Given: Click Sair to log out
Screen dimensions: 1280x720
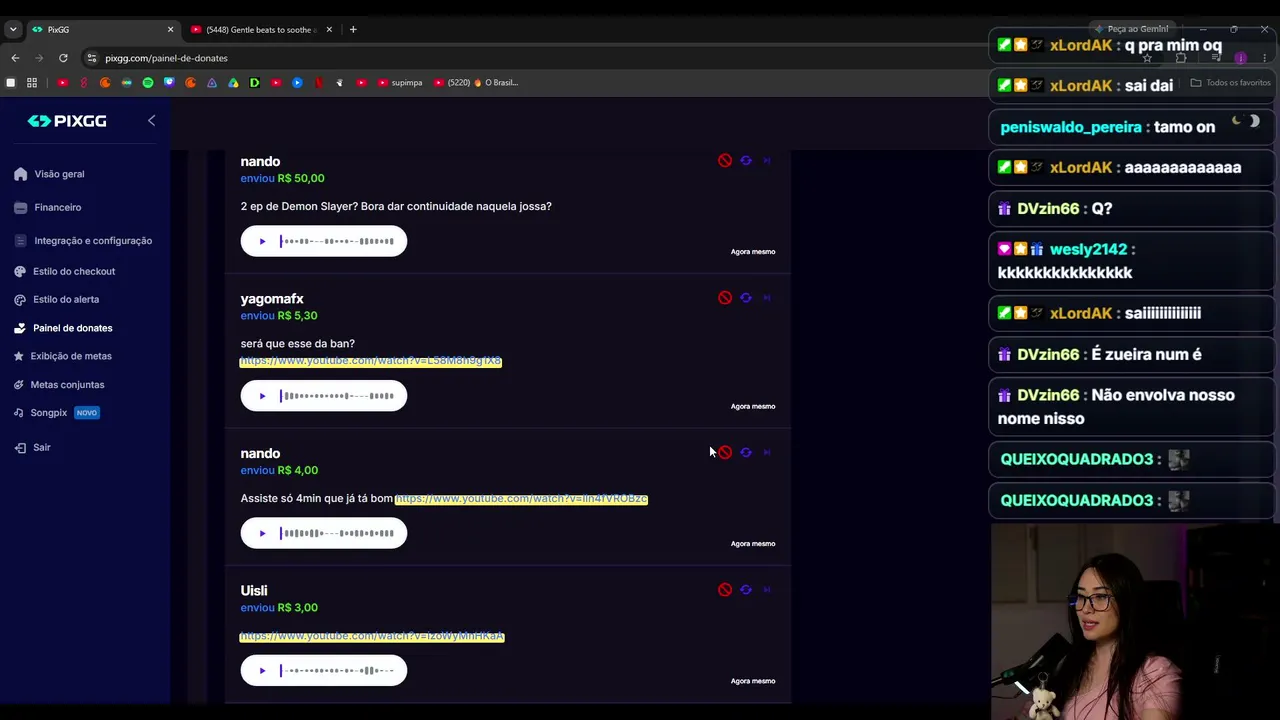Looking at the screenshot, I should [x=32, y=447].
